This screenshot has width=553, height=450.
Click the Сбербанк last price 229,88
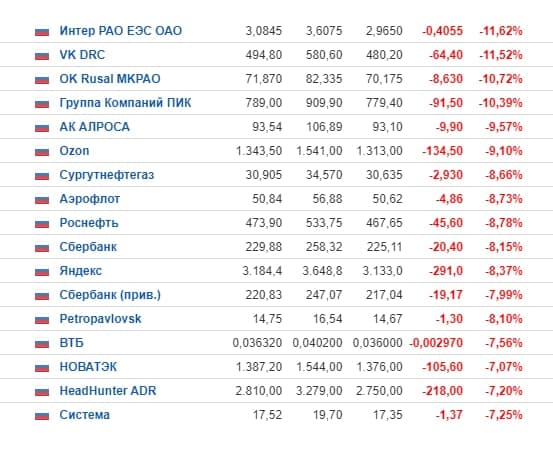263,247
